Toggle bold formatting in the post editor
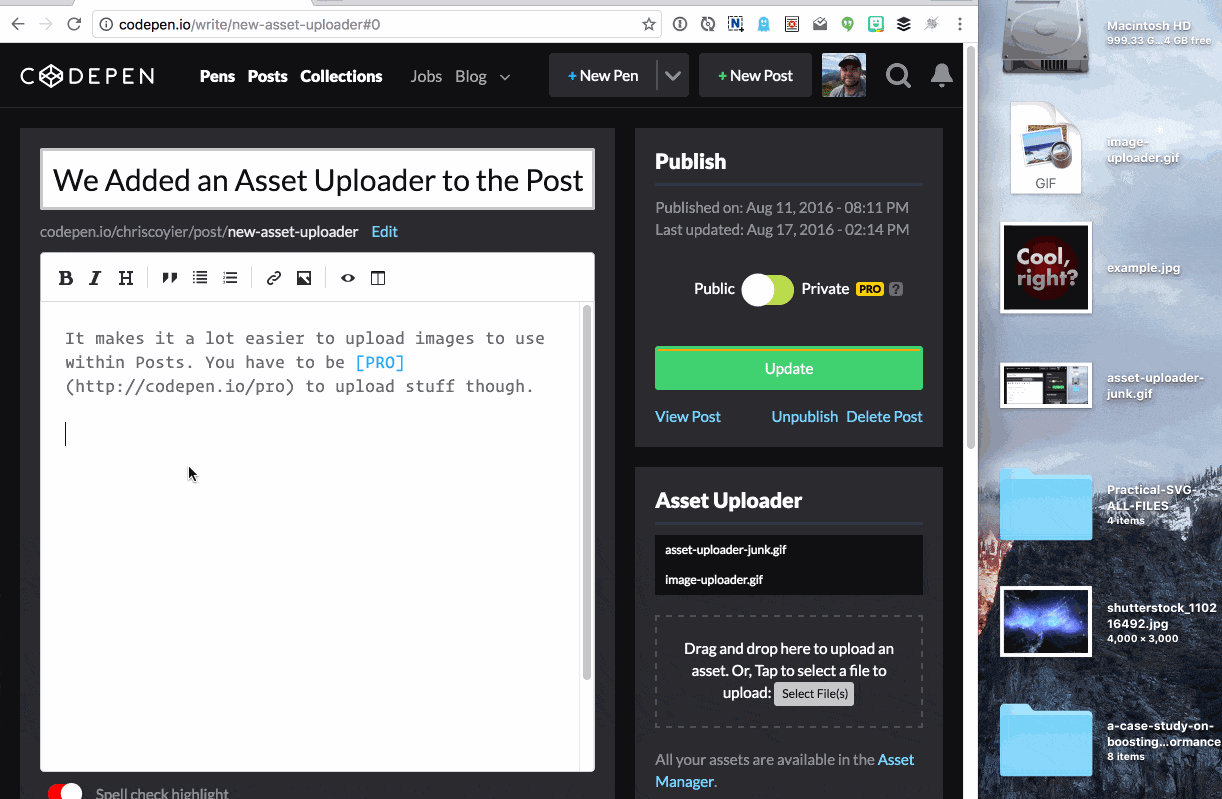1222x799 pixels. (x=65, y=277)
